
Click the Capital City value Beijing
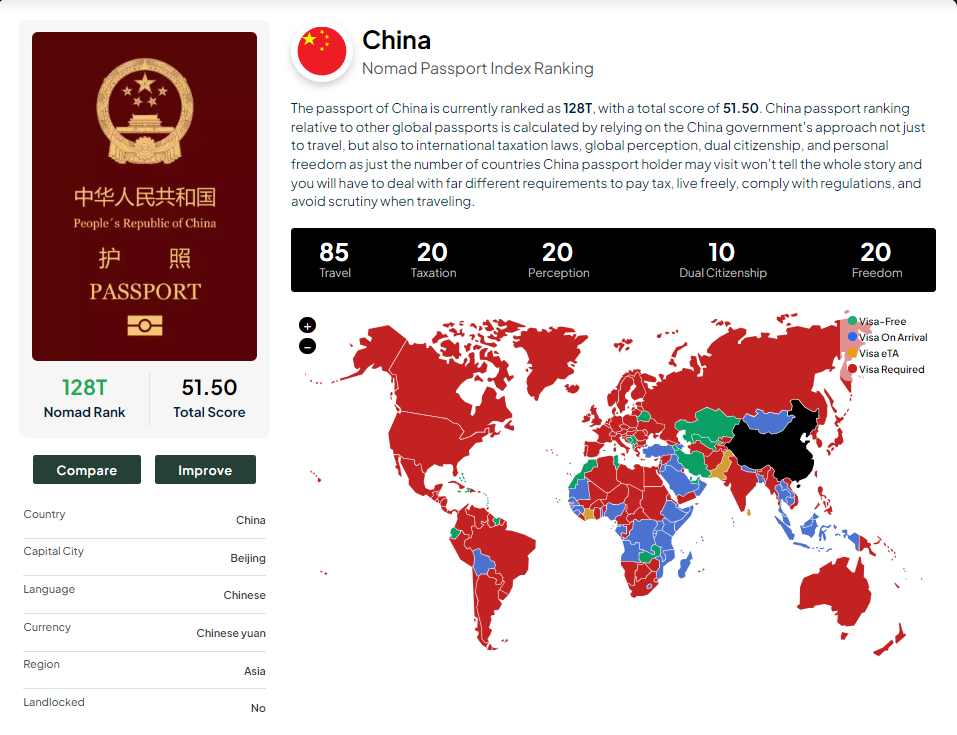click(x=248, y=558)
